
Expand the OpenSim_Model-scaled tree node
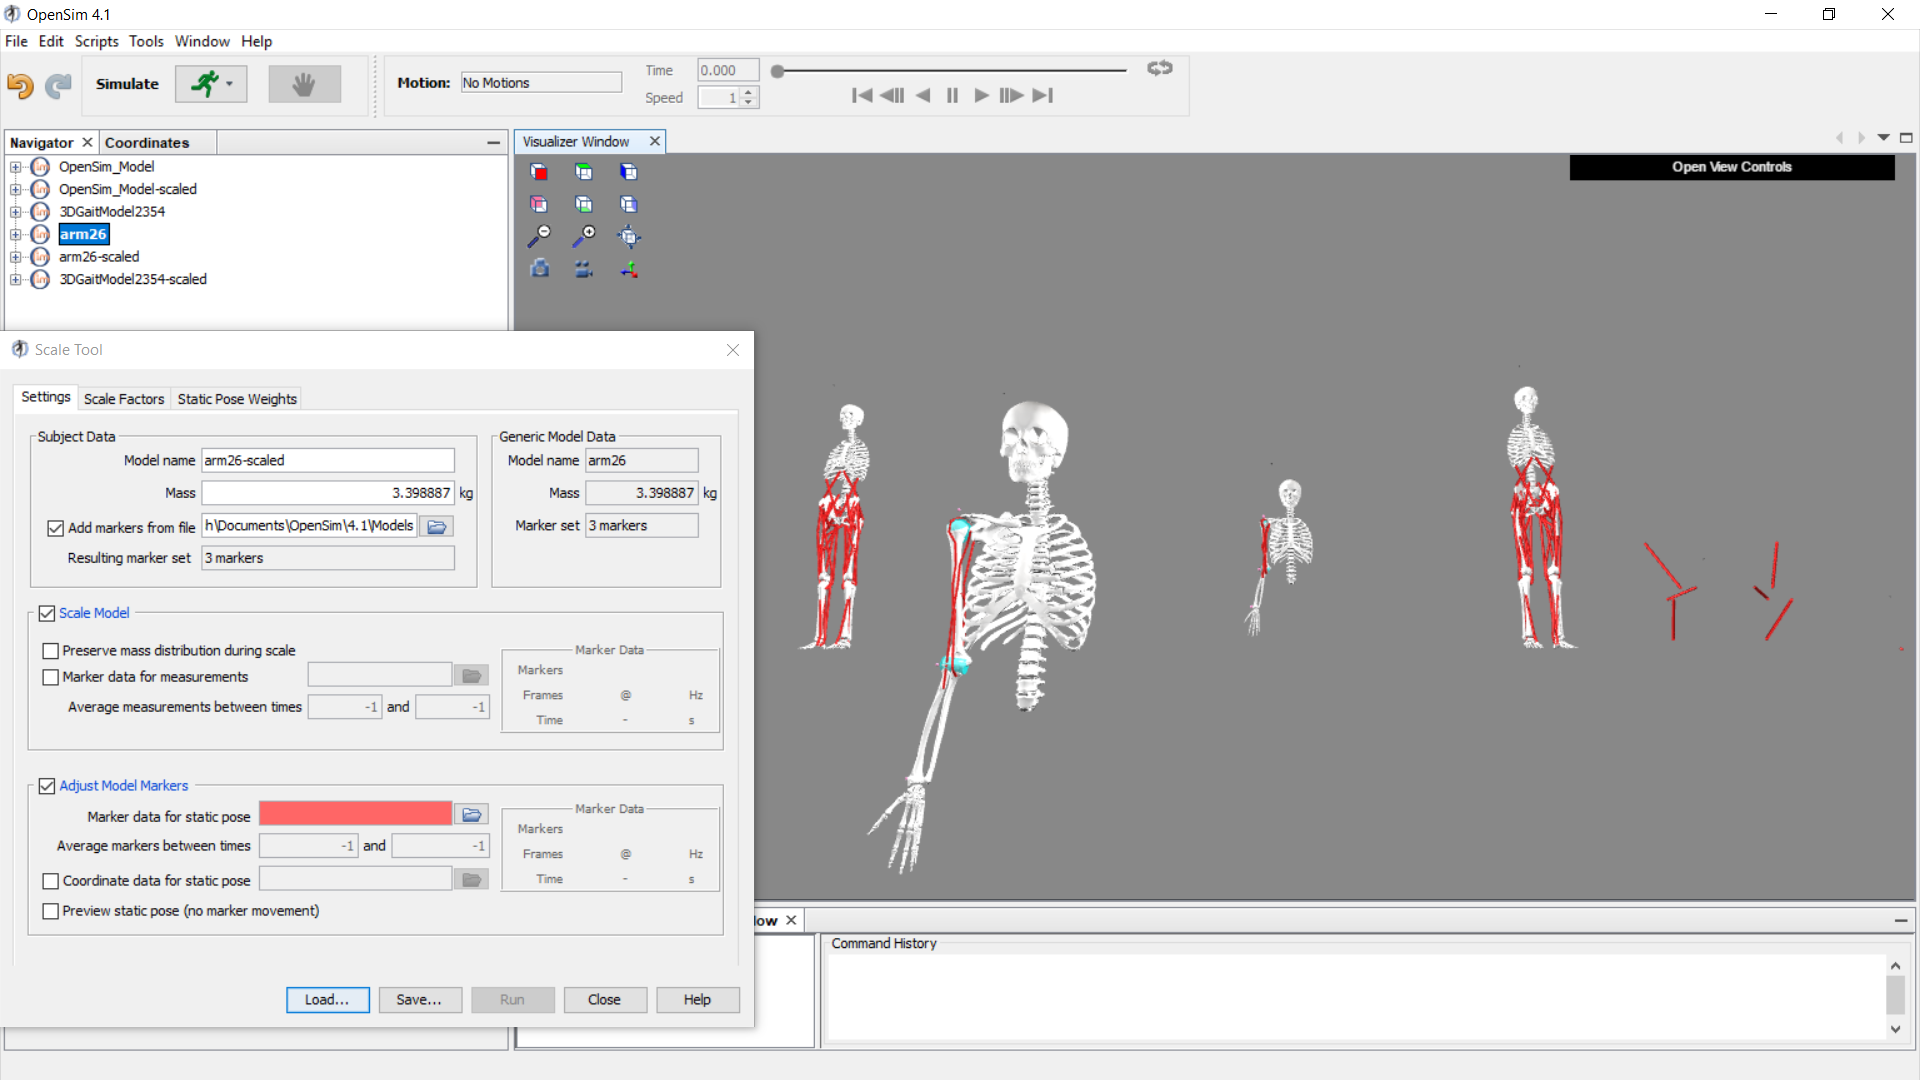(16, 189)
